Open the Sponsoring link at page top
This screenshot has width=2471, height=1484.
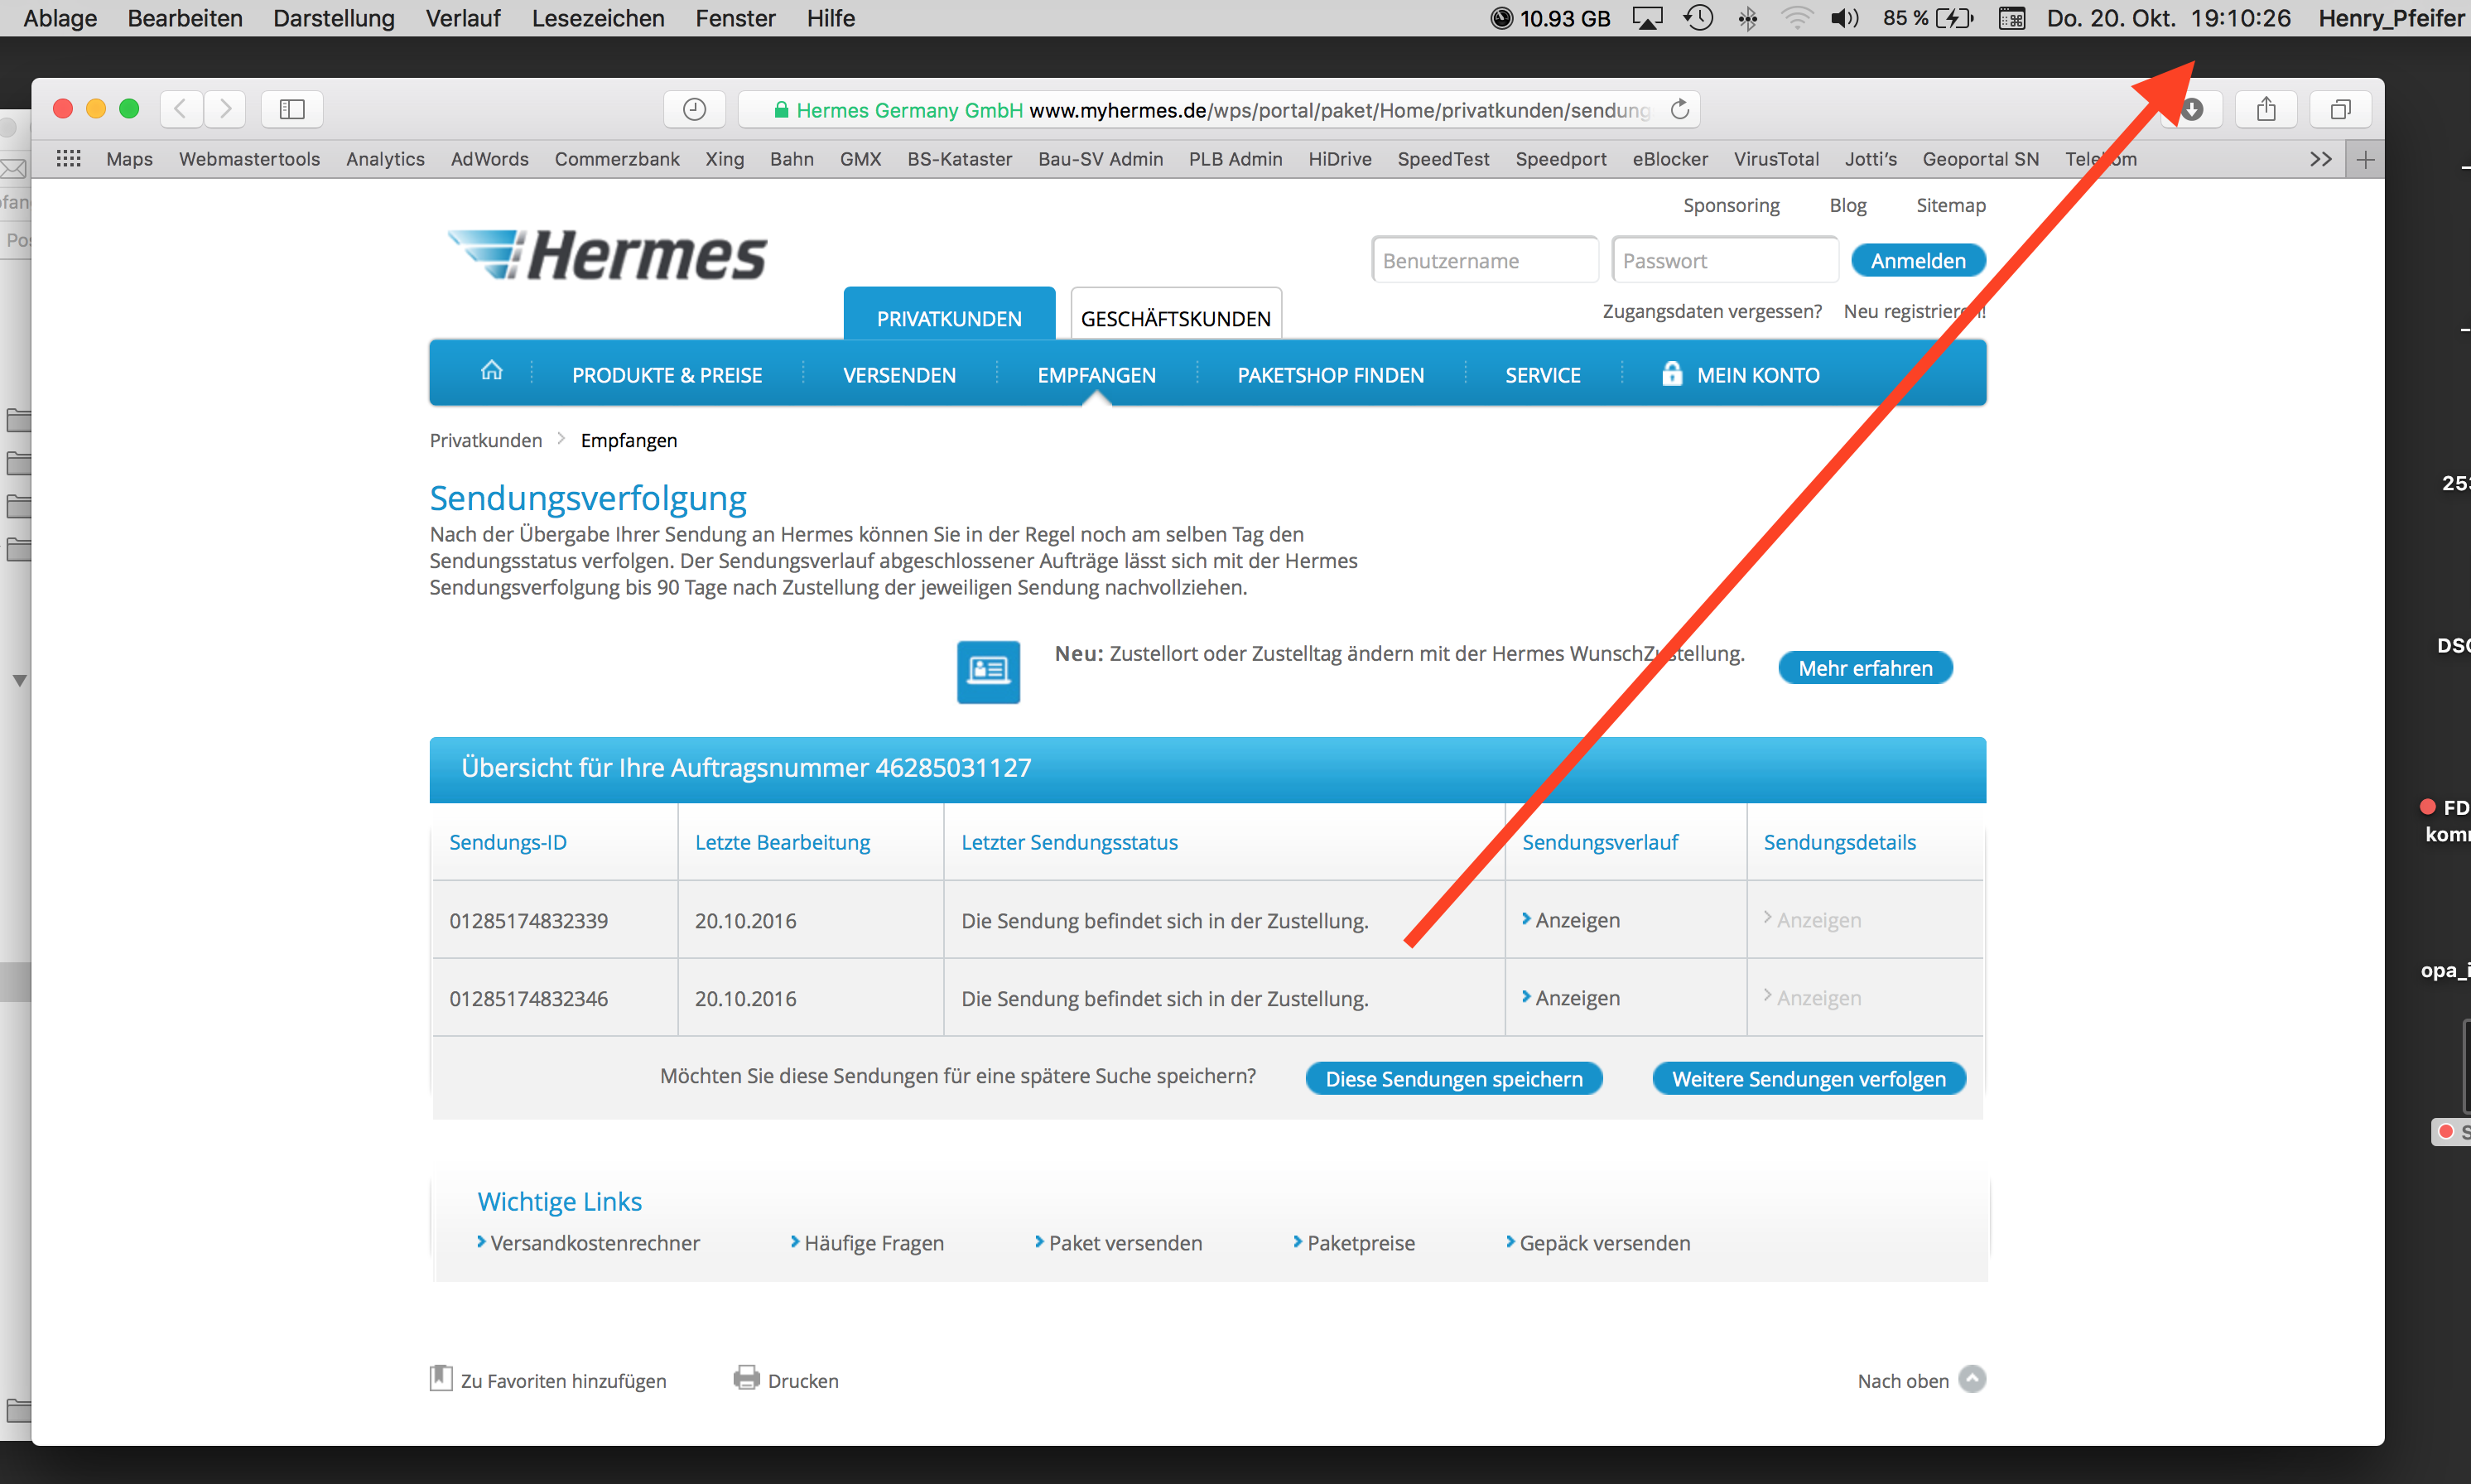pyautogui.click(x=1731, y=205)
